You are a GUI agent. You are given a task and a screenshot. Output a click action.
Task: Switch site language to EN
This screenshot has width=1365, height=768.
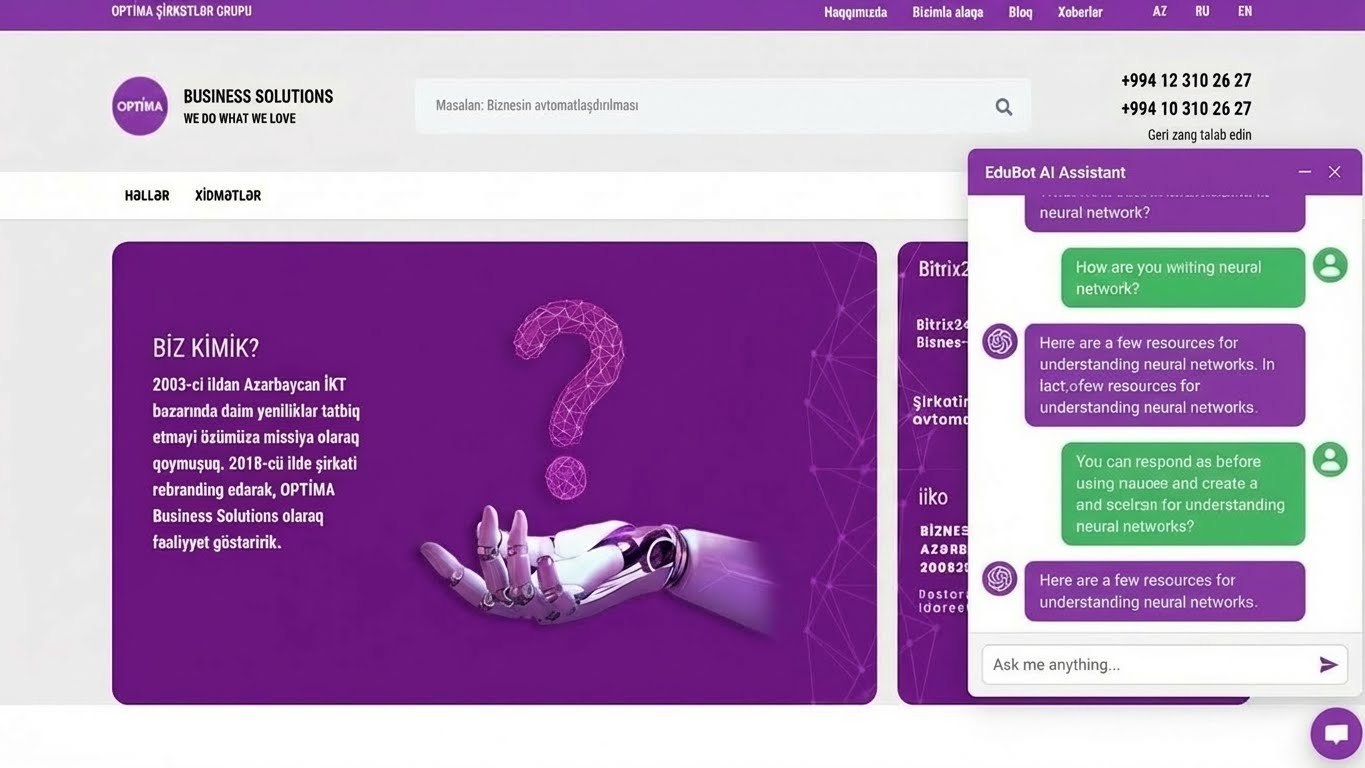(x=1244, y=11)
